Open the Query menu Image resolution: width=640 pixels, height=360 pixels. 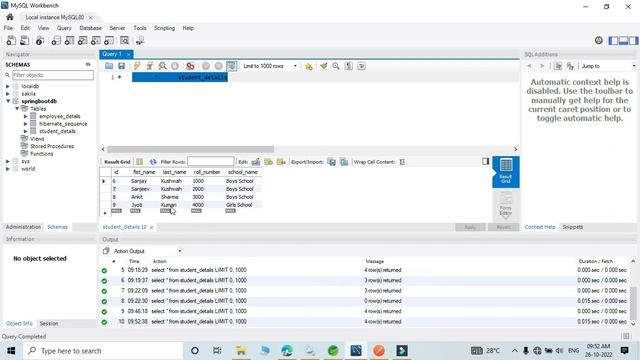[x=64, y=28]
